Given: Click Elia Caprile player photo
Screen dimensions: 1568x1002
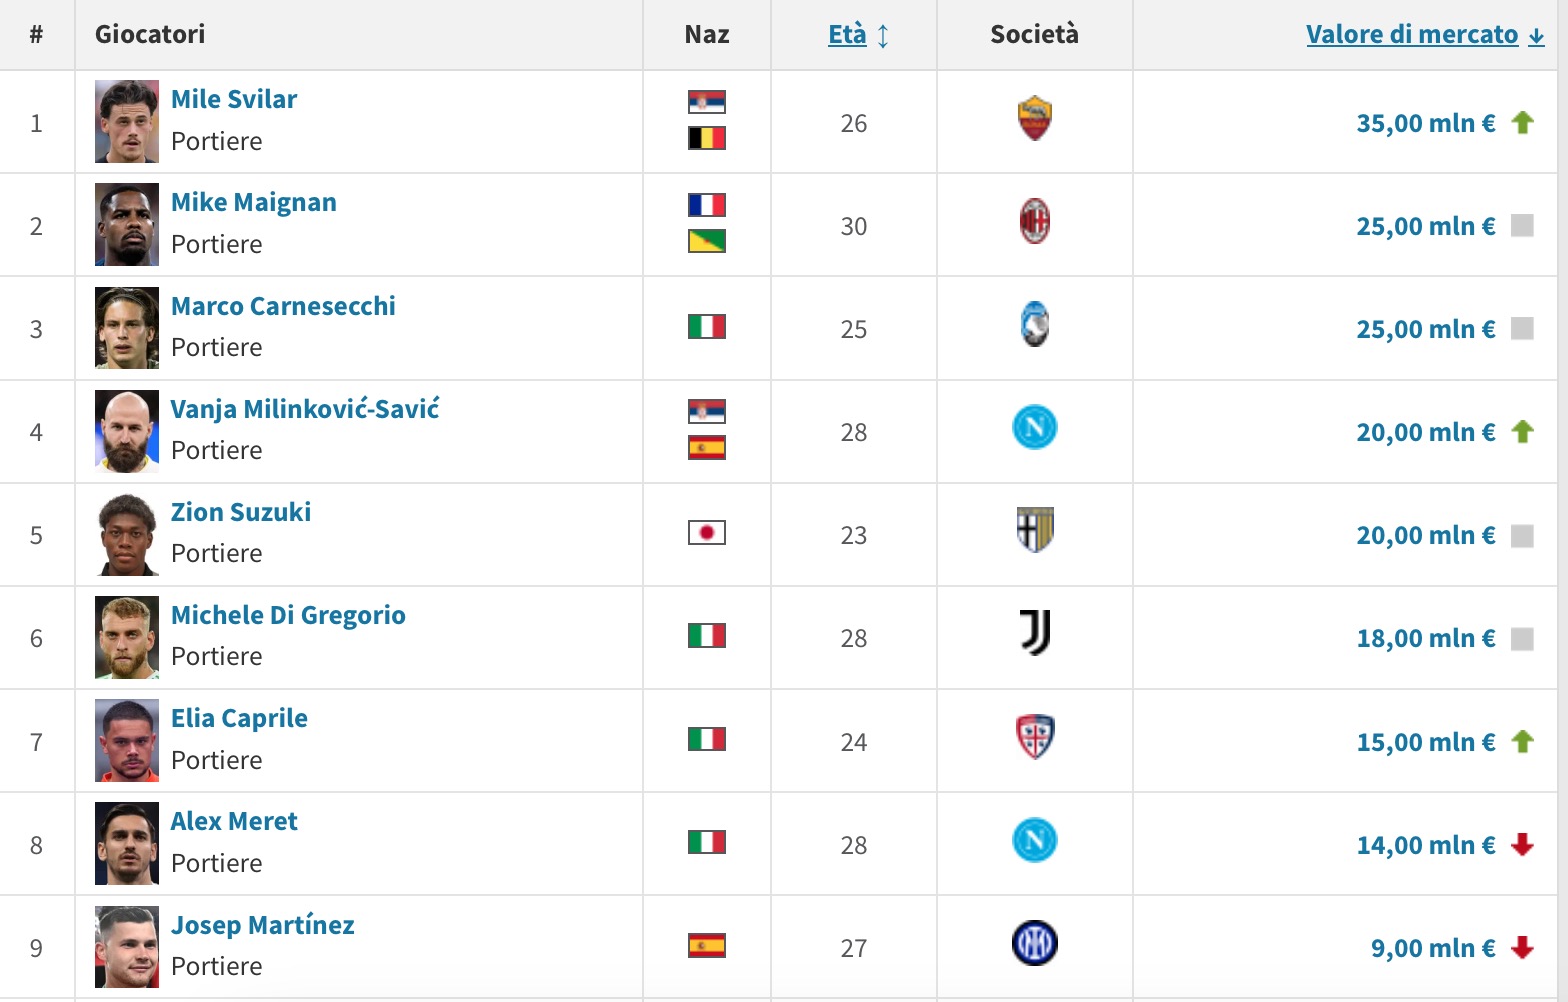Looking at the screenshot, I should [x=127, y=741].
